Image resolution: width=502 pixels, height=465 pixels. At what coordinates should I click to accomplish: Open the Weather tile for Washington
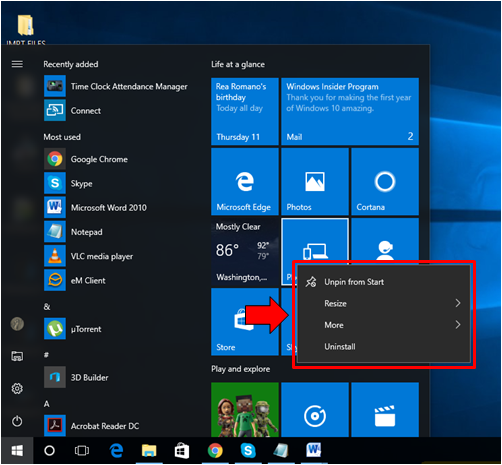click(245, 252)
